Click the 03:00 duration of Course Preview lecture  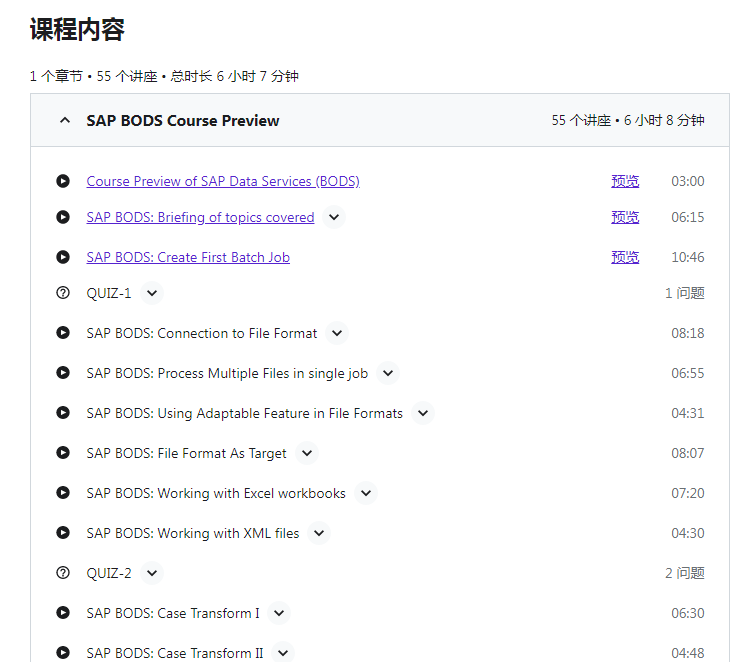coord(688,181)
